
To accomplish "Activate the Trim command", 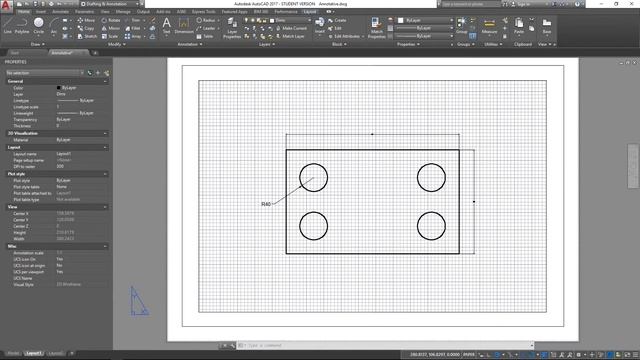I will click(133, 20).
